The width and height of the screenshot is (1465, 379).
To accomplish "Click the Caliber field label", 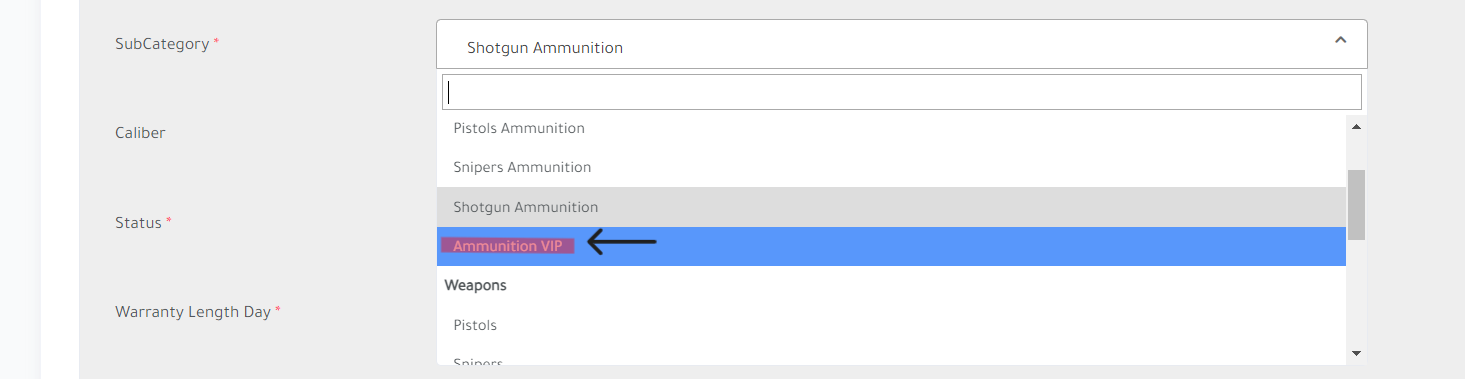I will tap(140, 133).
